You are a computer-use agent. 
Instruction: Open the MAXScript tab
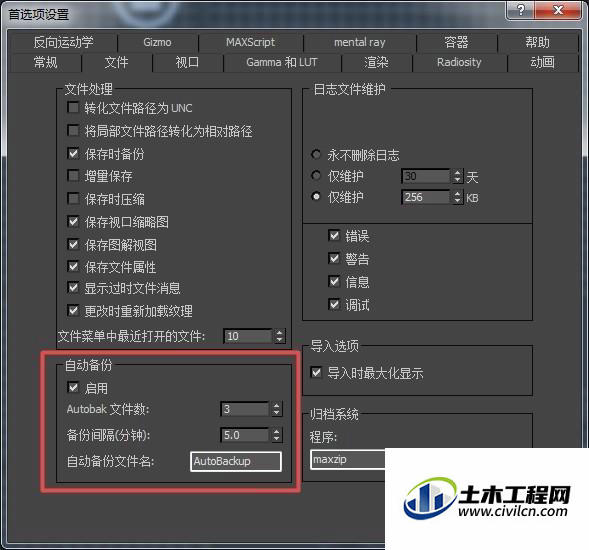tap(251, 42)
